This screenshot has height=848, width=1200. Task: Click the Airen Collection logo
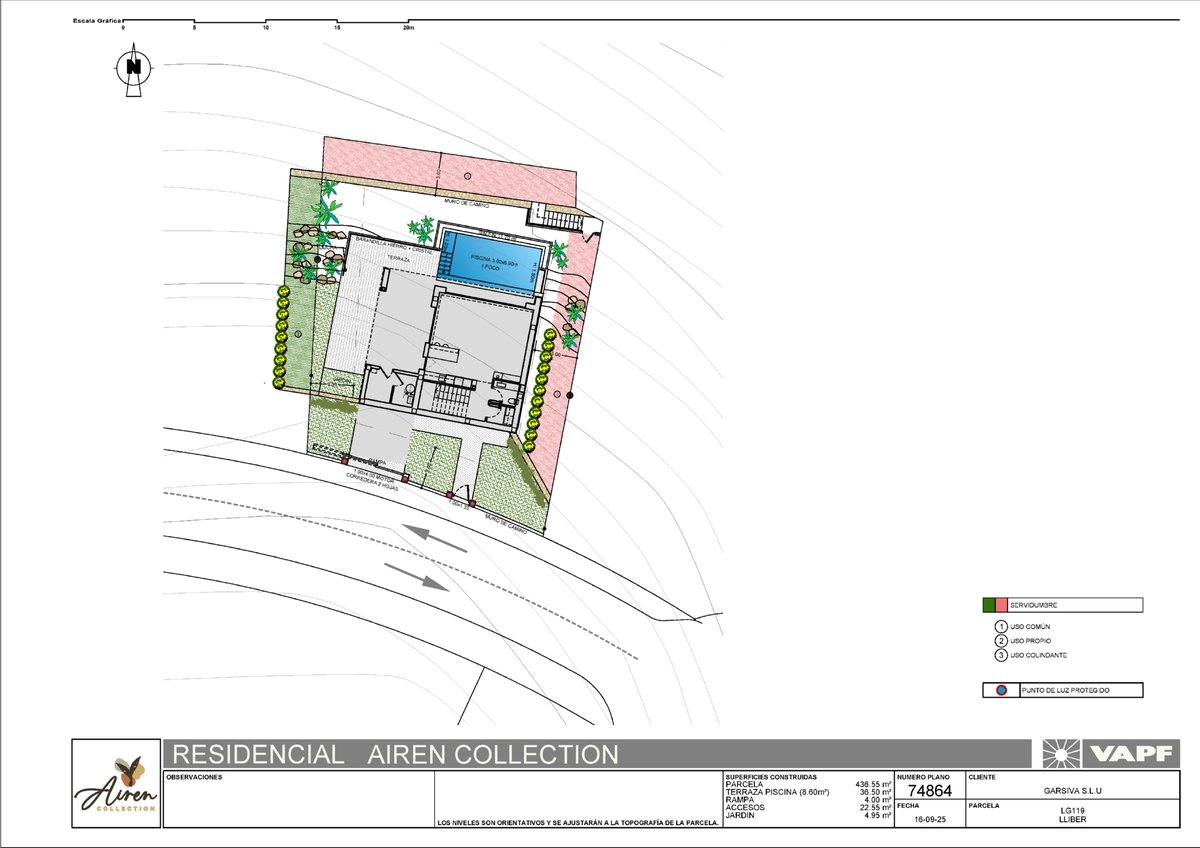click(116, 783)
